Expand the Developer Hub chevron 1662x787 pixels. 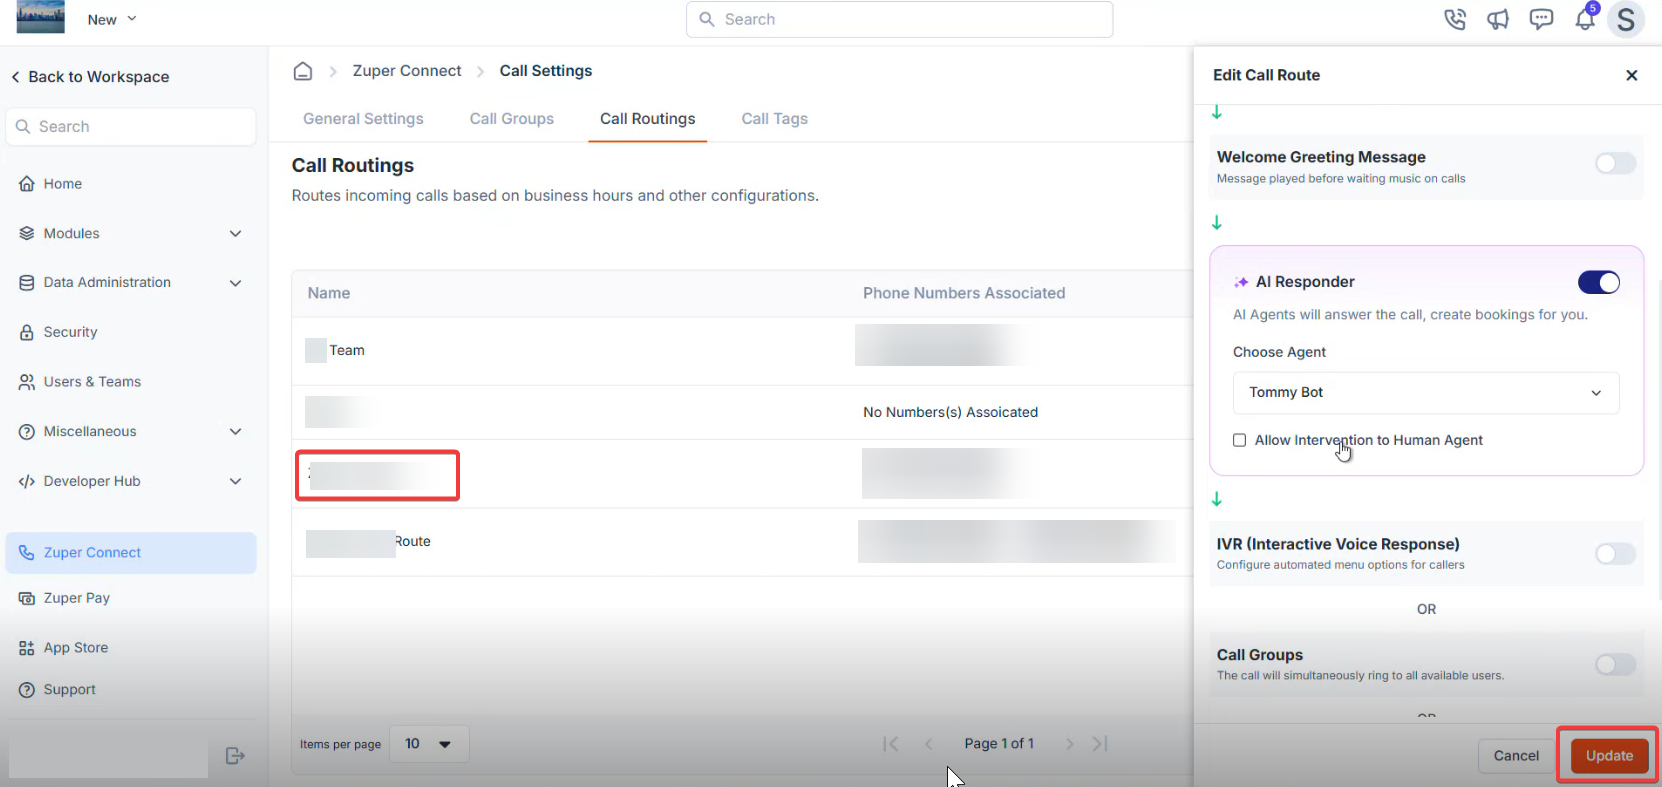236,481
